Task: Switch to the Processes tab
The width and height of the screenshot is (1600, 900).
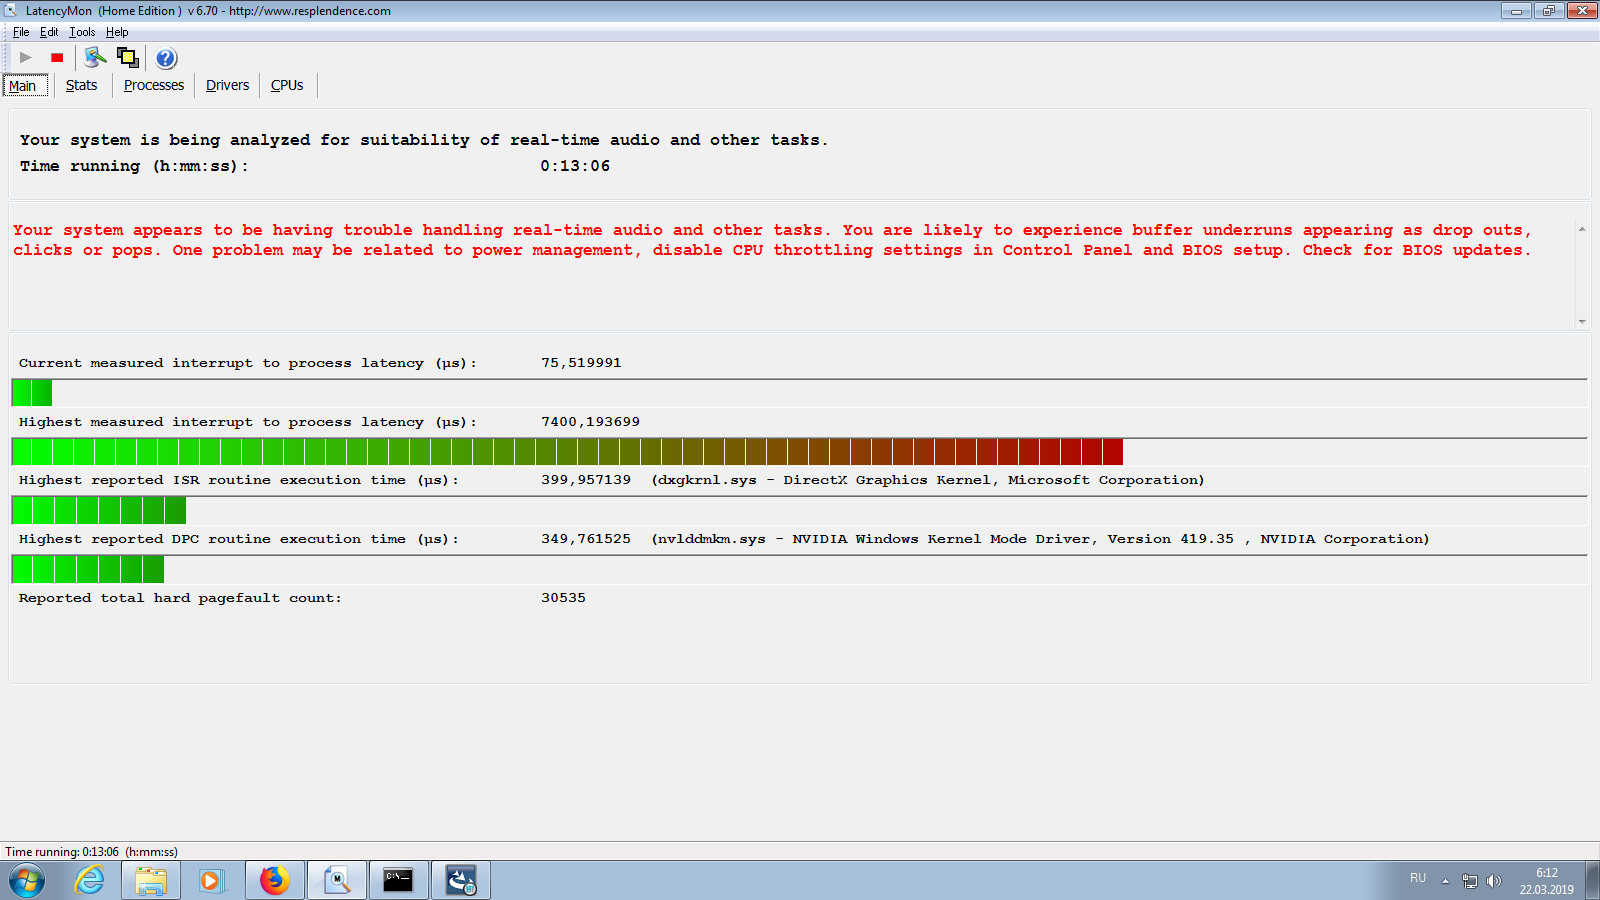Action: (x=154, y=86)
